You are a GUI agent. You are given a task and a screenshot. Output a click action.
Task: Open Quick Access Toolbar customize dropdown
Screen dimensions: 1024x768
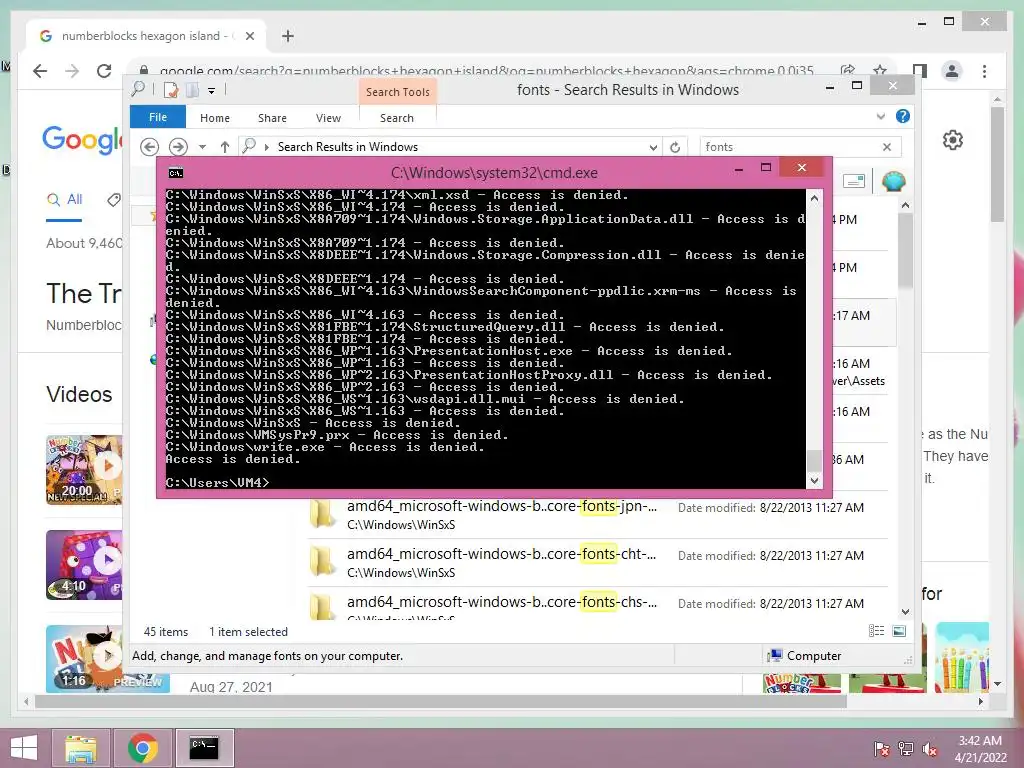coord(212,91)
